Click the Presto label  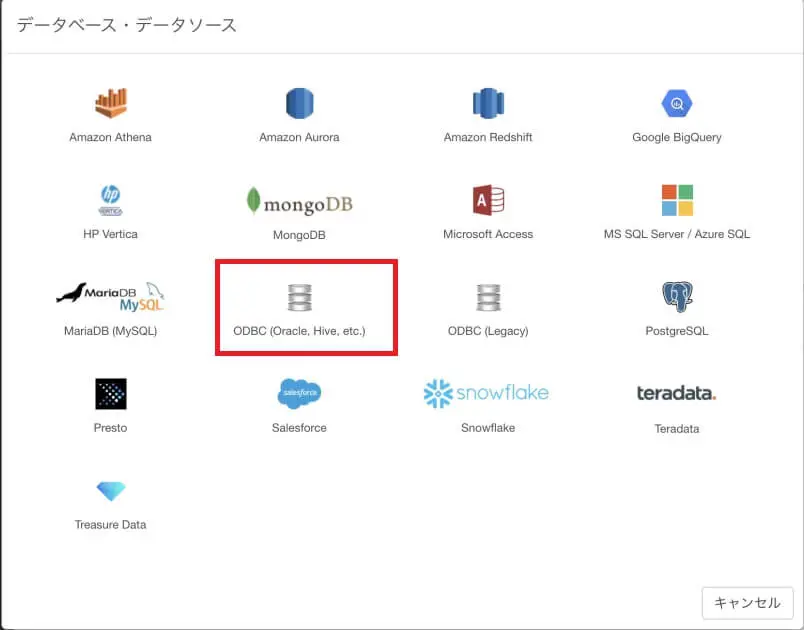point(110,428)
